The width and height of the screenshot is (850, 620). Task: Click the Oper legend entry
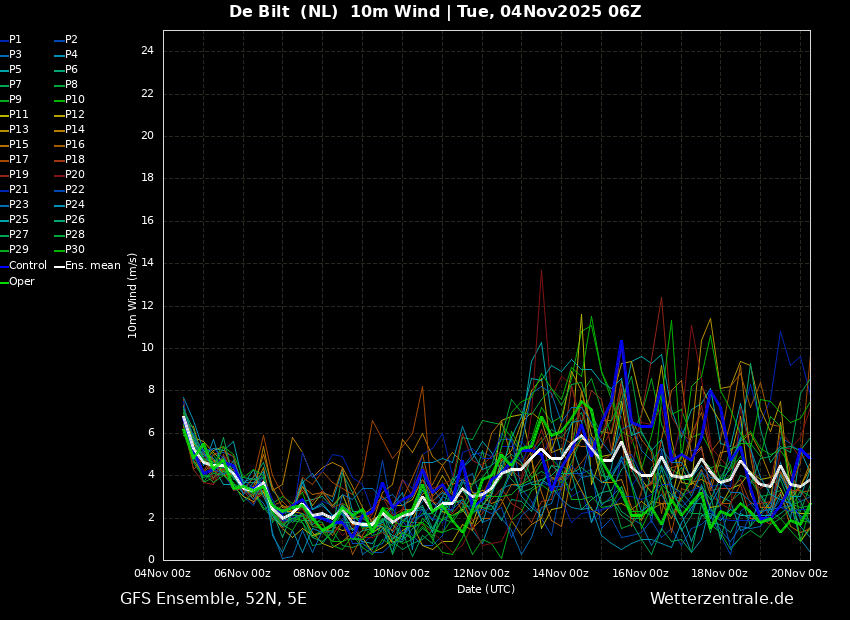(x=22, y=282)
